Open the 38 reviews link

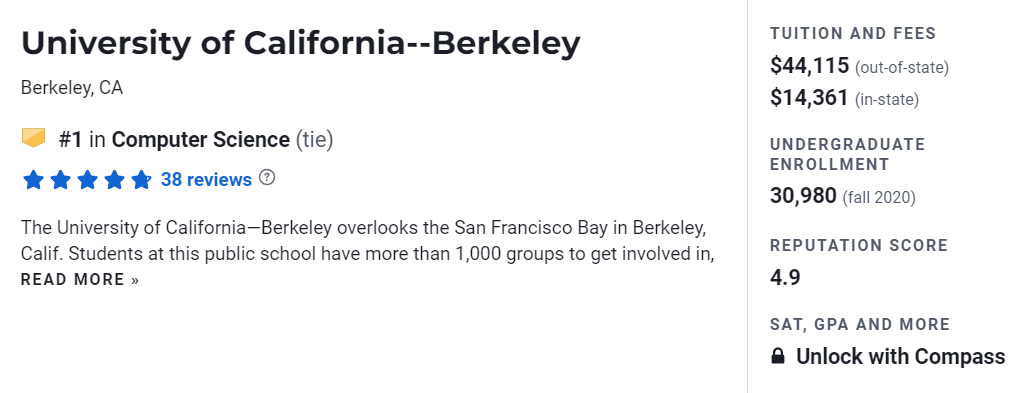[x=206, y=180]
